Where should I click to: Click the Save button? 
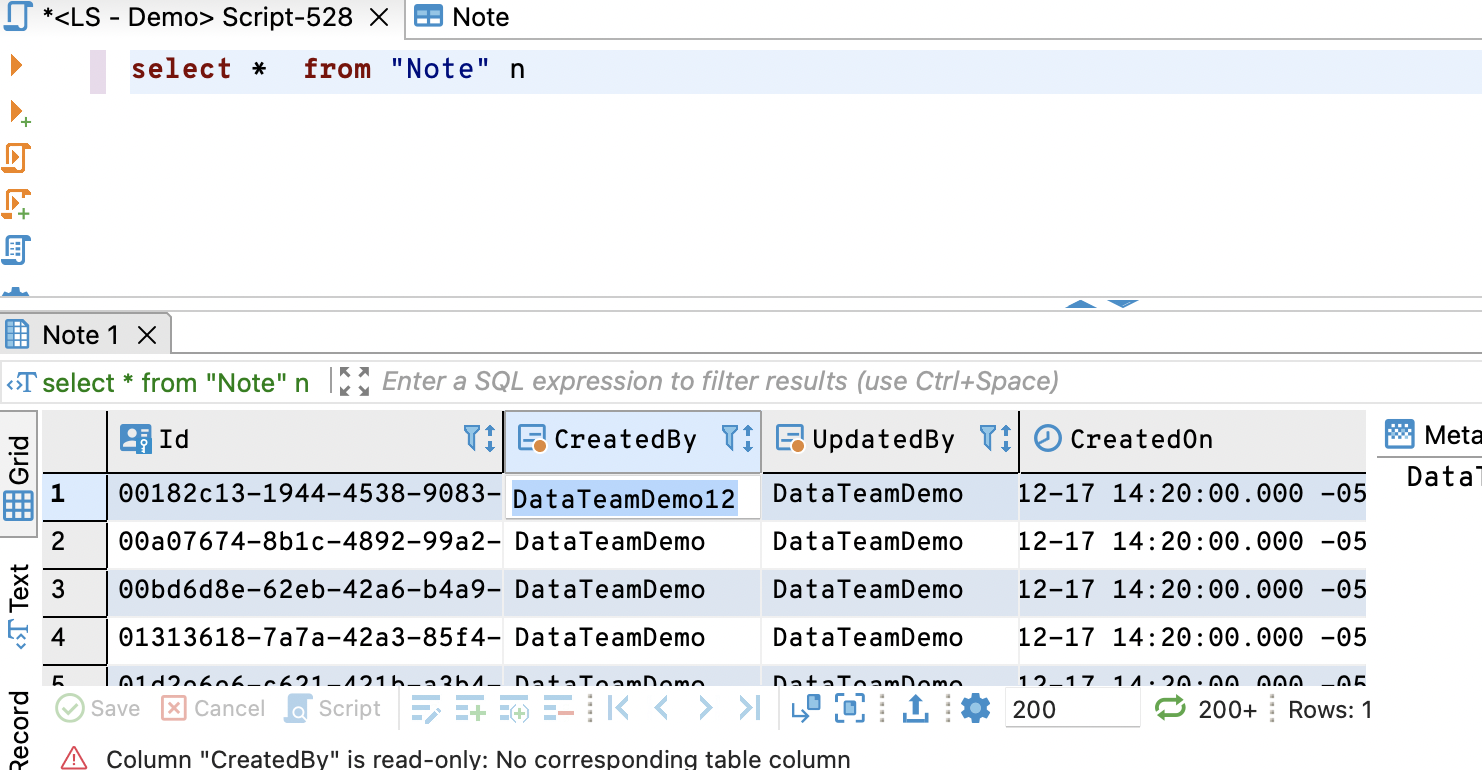[98, 709]
